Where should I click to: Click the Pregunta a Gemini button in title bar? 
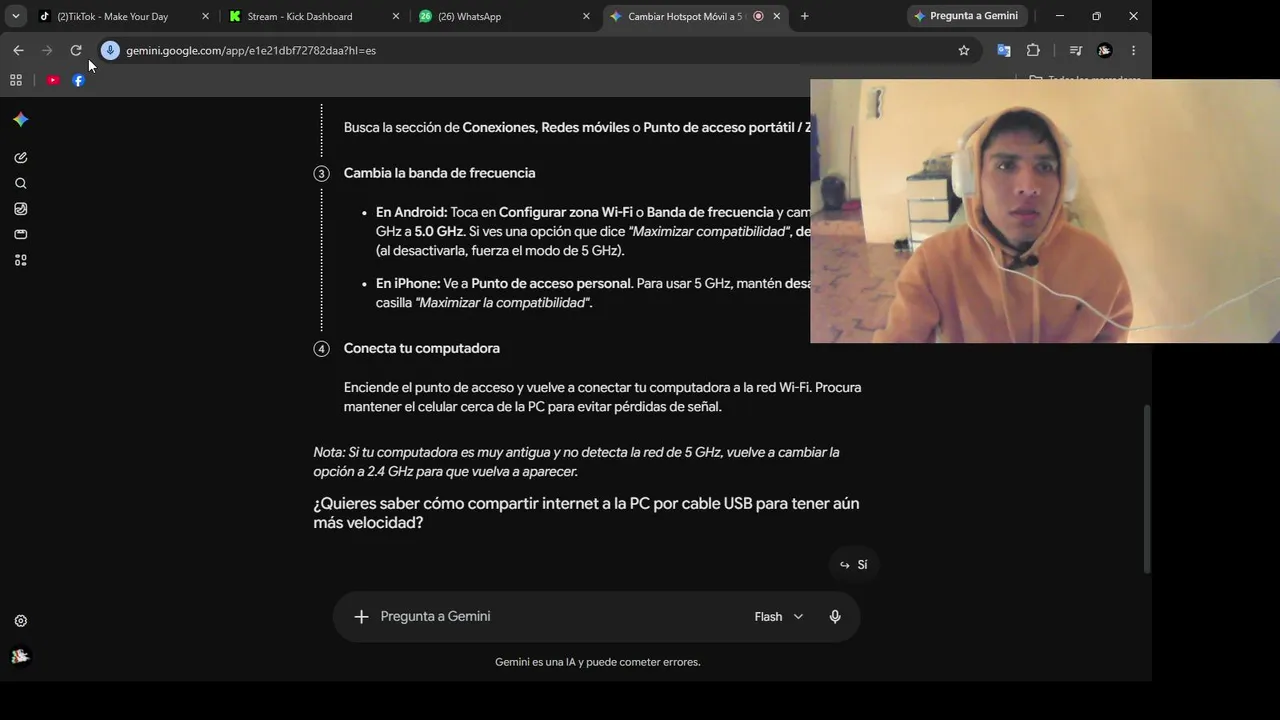(x=966, y=16)
